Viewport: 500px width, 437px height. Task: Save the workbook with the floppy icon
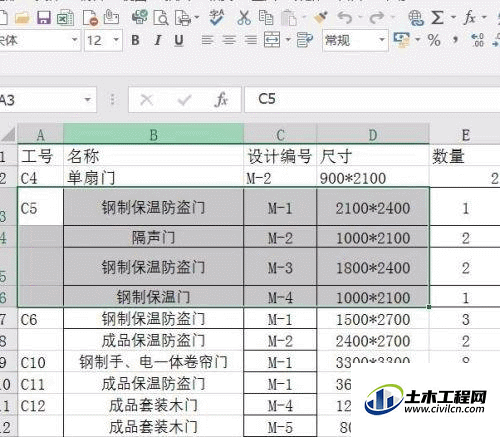44,17
